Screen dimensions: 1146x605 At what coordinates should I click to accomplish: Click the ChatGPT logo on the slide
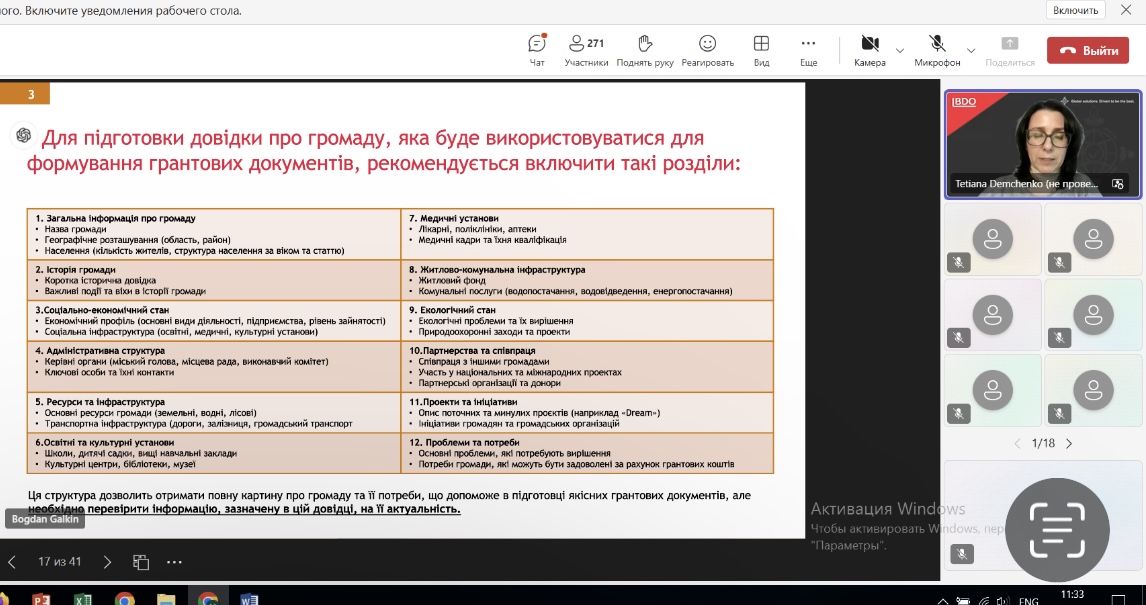pos(23,135)
